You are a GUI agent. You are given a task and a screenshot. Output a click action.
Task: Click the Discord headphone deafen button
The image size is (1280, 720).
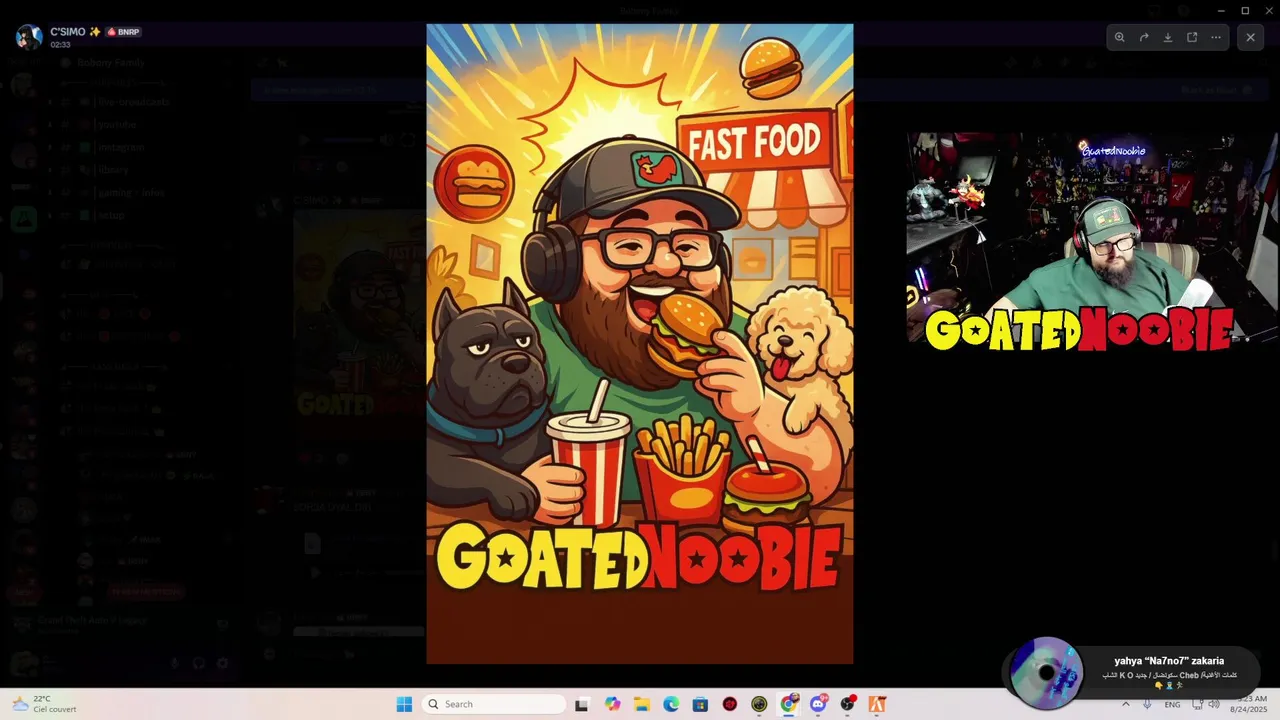(x=198, y=663)
